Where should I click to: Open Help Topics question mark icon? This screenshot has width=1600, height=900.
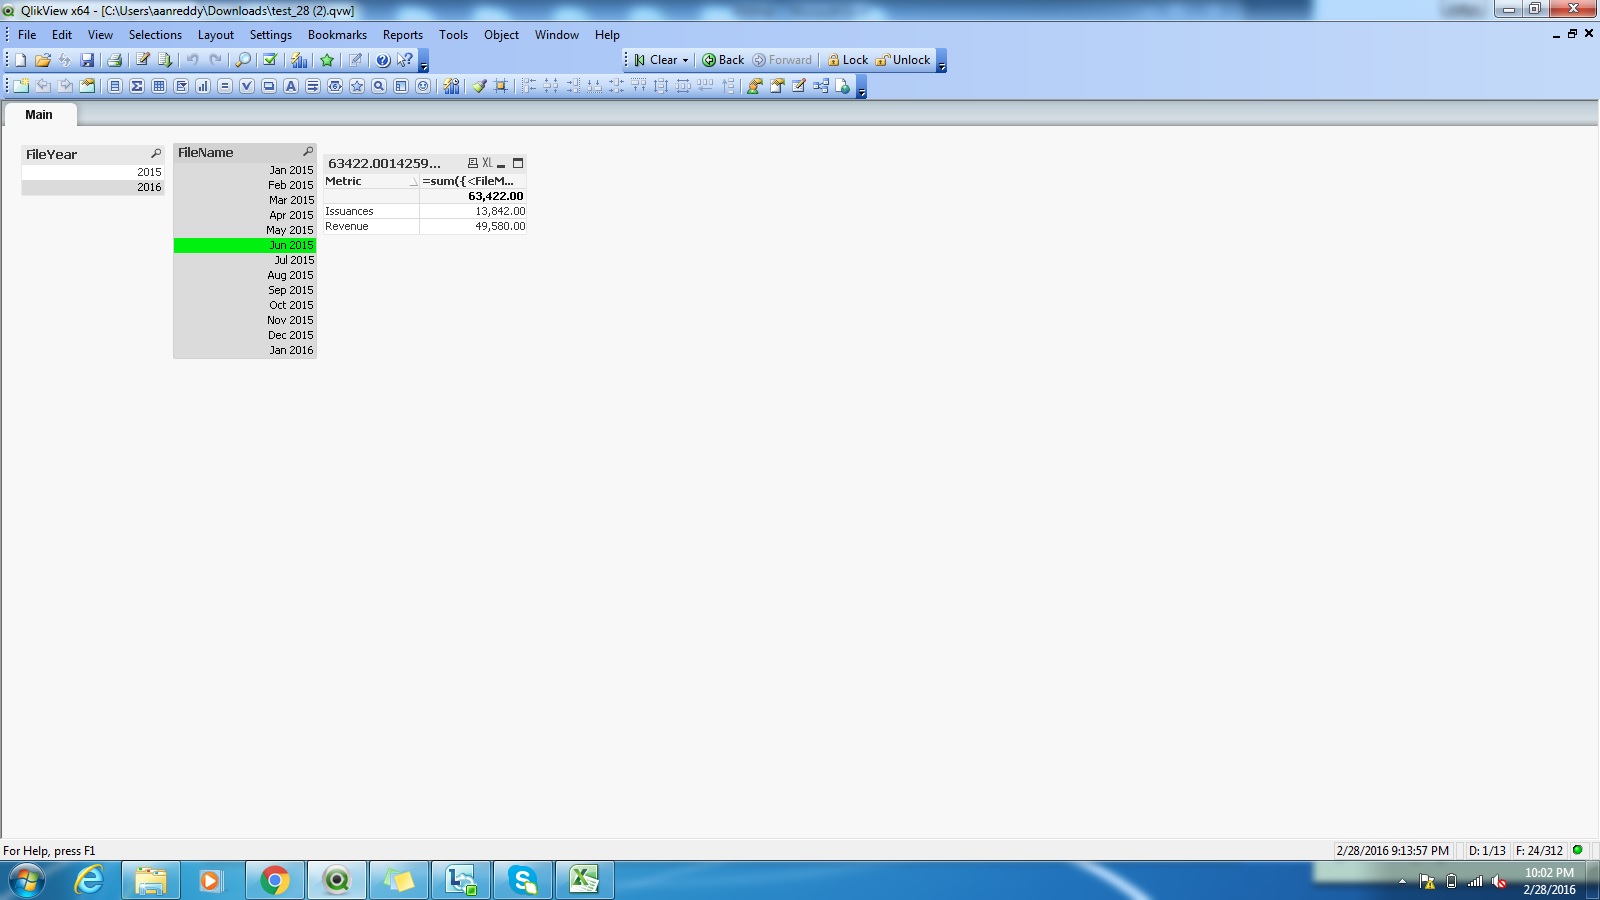[x=383, y=60]
